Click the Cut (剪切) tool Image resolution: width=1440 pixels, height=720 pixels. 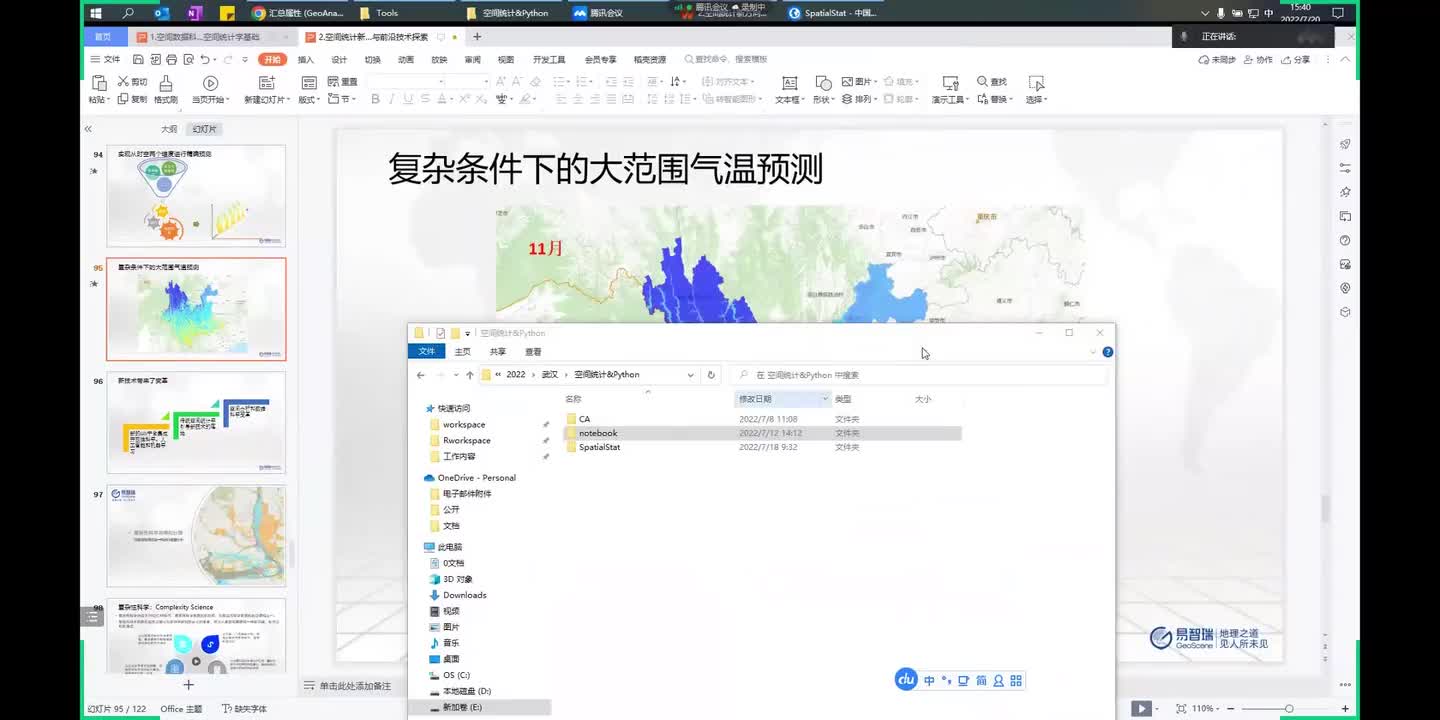point(132,82)
